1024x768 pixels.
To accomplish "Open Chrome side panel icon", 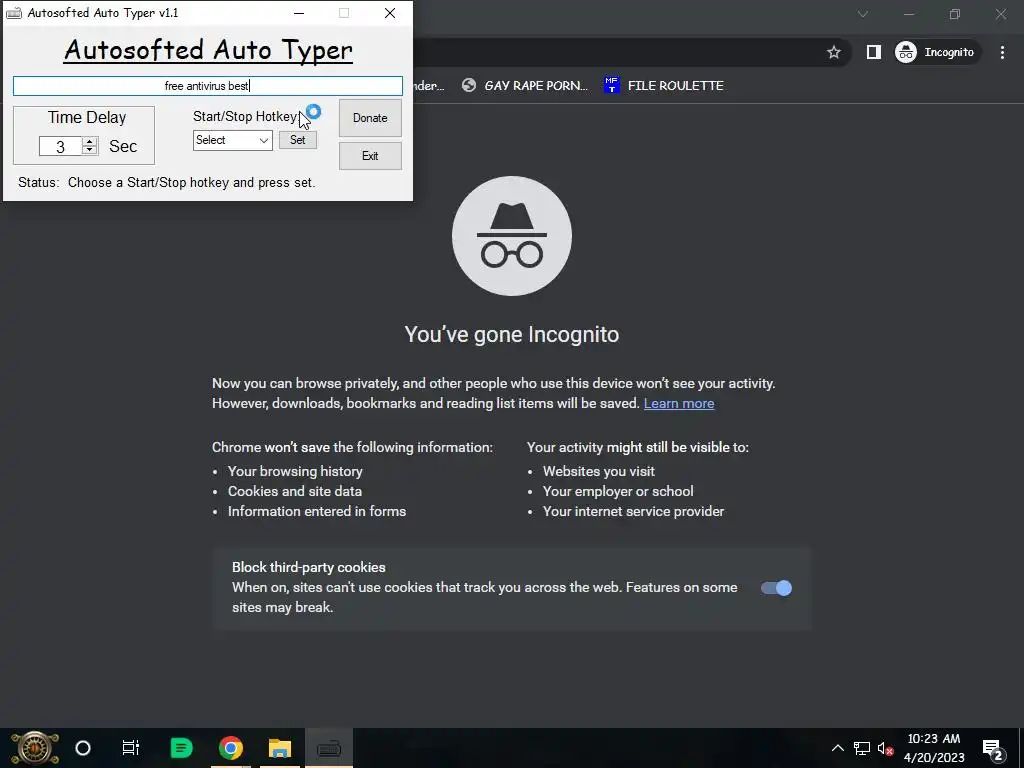I will [x=874, y=52].
